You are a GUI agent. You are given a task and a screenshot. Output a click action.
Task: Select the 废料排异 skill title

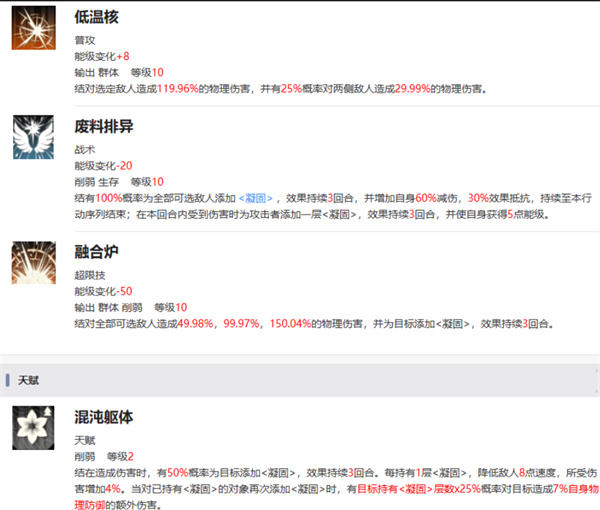tap(103, 128)
